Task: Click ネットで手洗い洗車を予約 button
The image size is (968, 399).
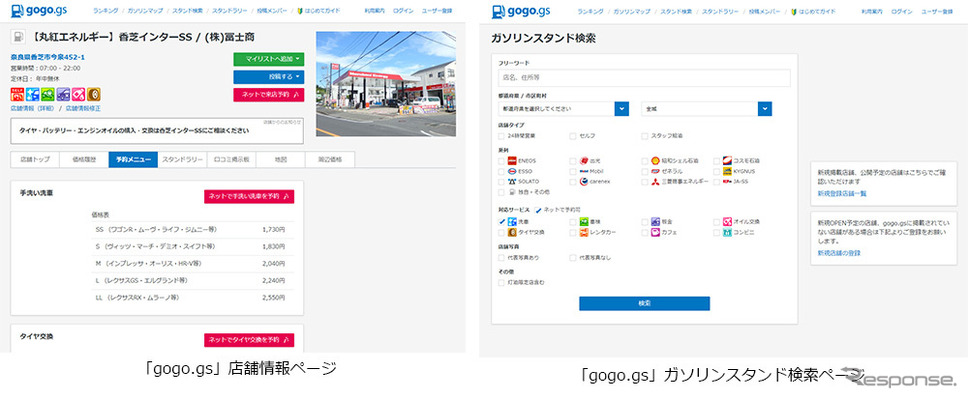Action: [249, 196]
